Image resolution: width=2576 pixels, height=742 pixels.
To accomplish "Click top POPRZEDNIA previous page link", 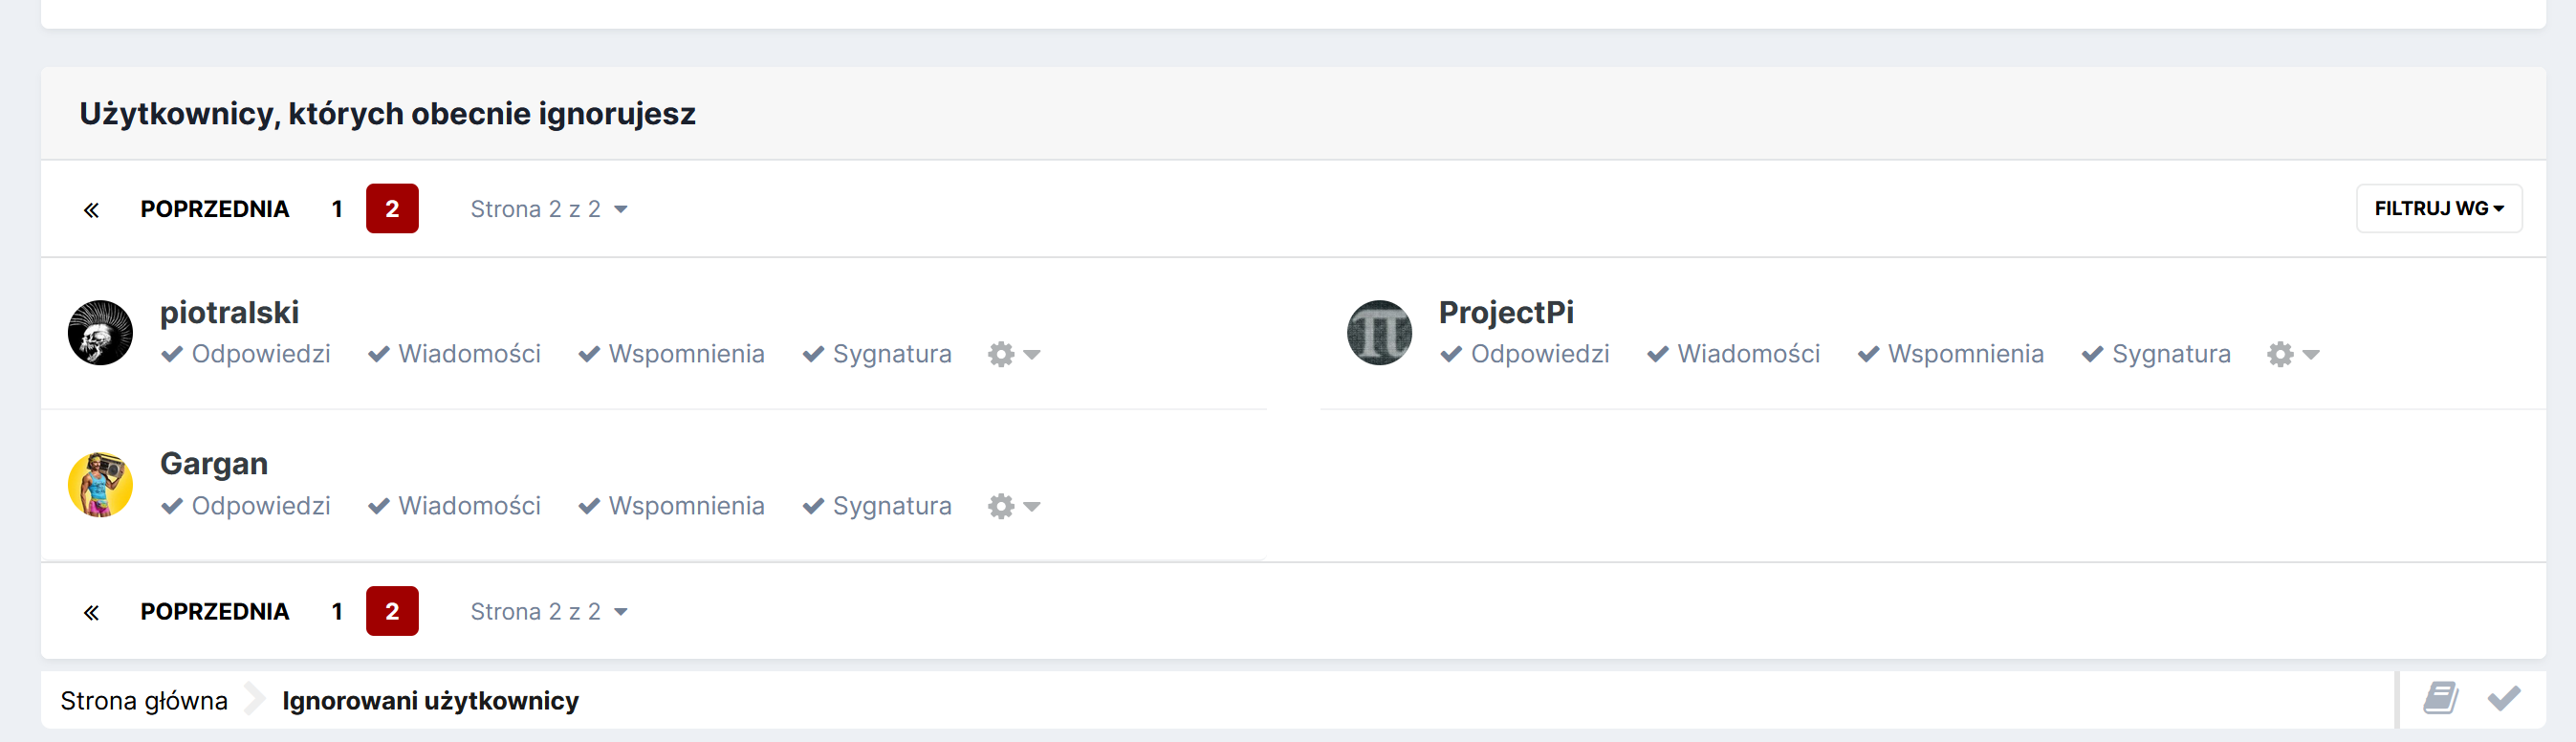I will [215, 209].
